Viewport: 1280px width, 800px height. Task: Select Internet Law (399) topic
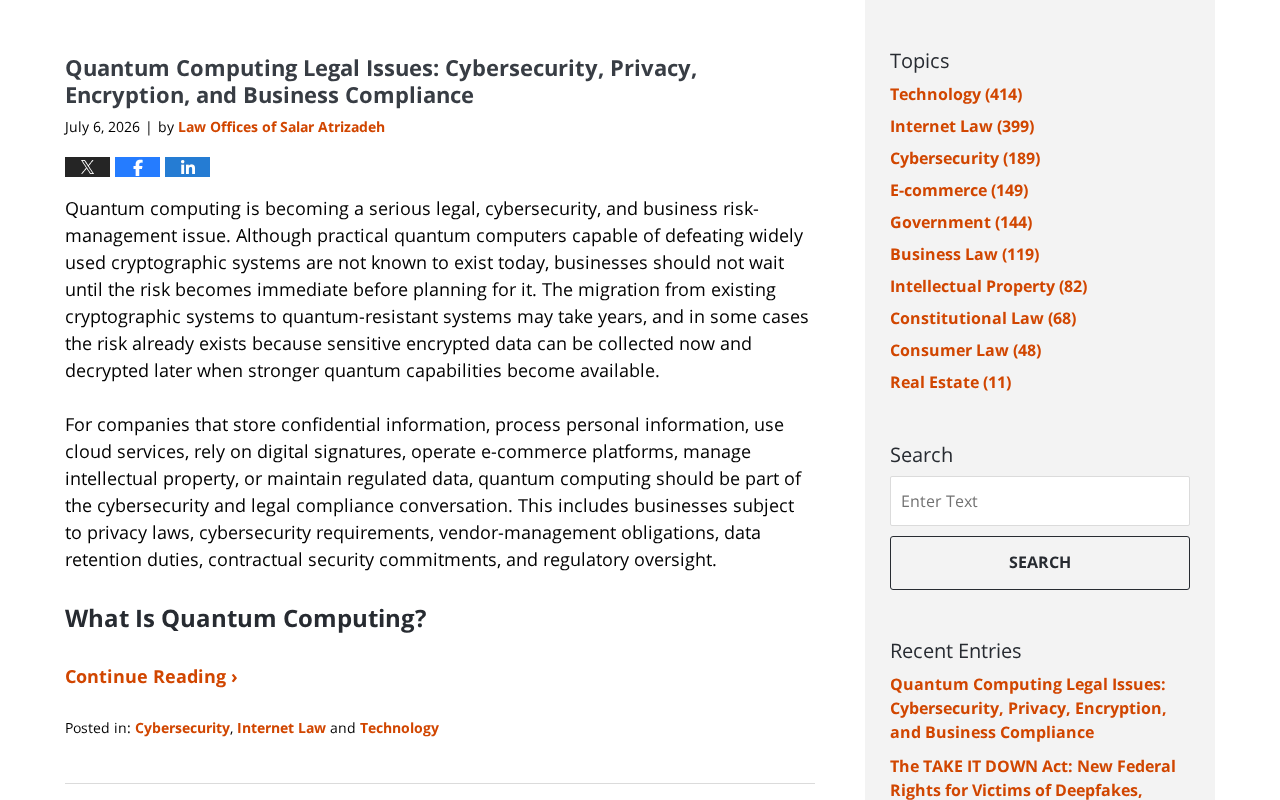pos(962,126)
